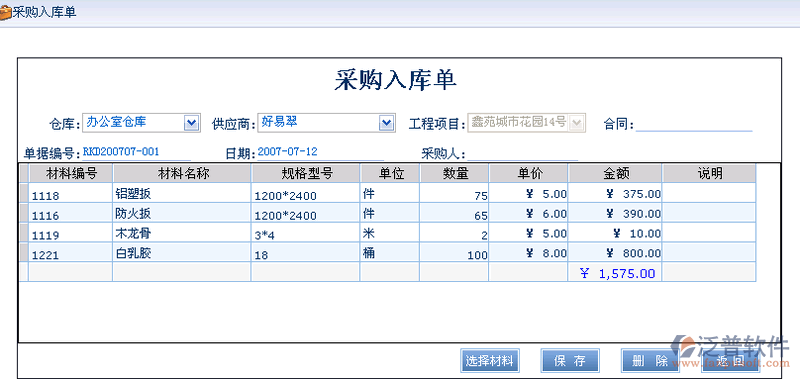Click the 合同 input field
This screenshot has height=379, width=800.
[694, 123]
